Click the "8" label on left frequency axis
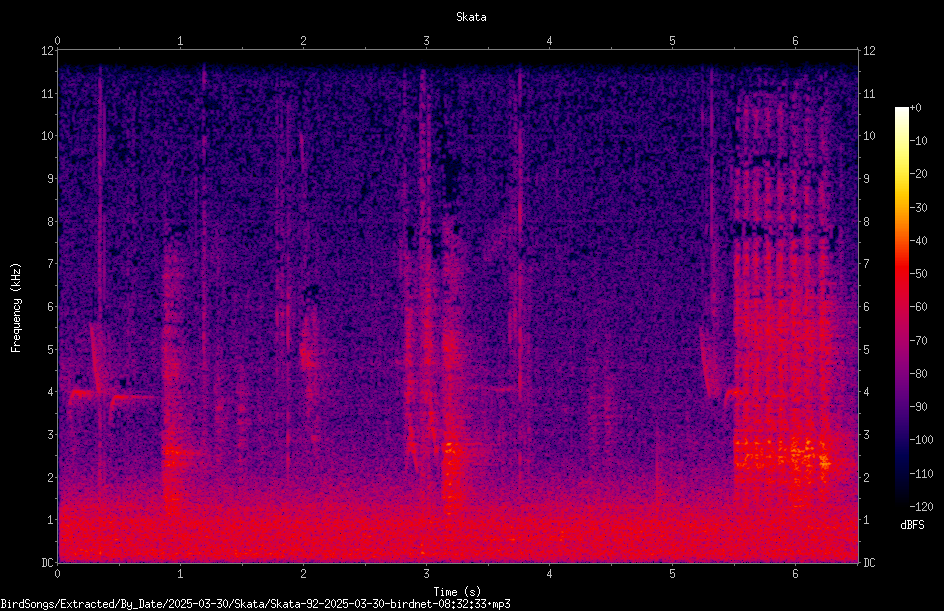 click(x=51, y=222)
